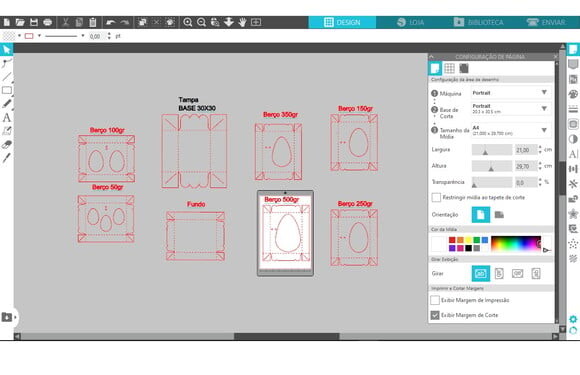Click the Zoom Out magnifier icon
This screenshot has width=580, height=375.
click(x=201, y=22)
